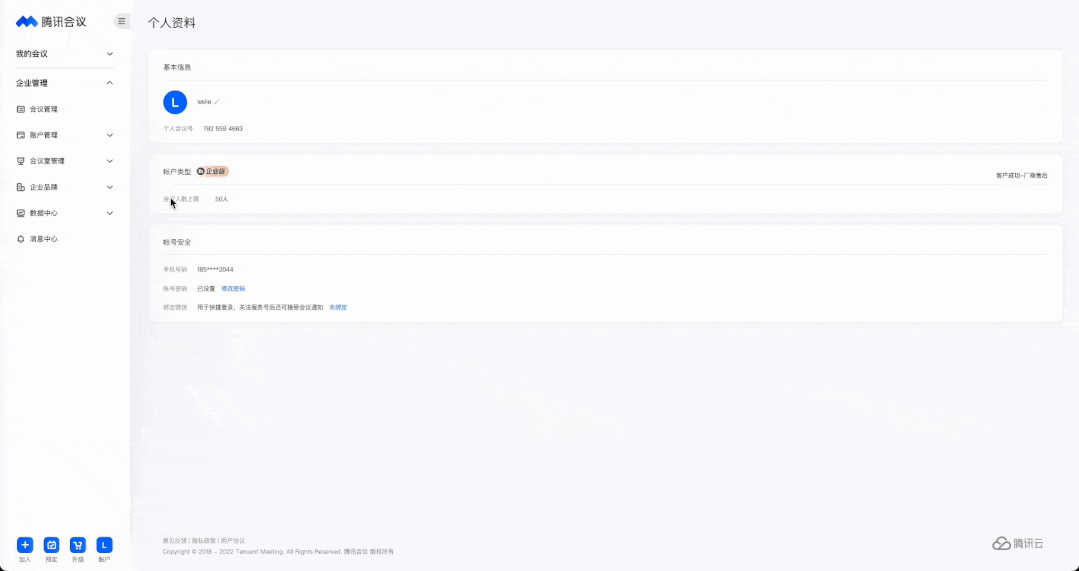1079x571 pixels.
Task: Click the 会议室管理 monitor icon
Action: pos(21,161)
